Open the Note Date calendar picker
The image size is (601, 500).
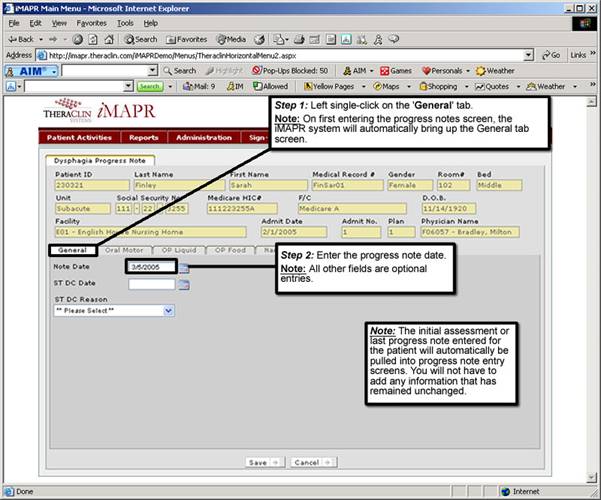(x=184, y=267)
